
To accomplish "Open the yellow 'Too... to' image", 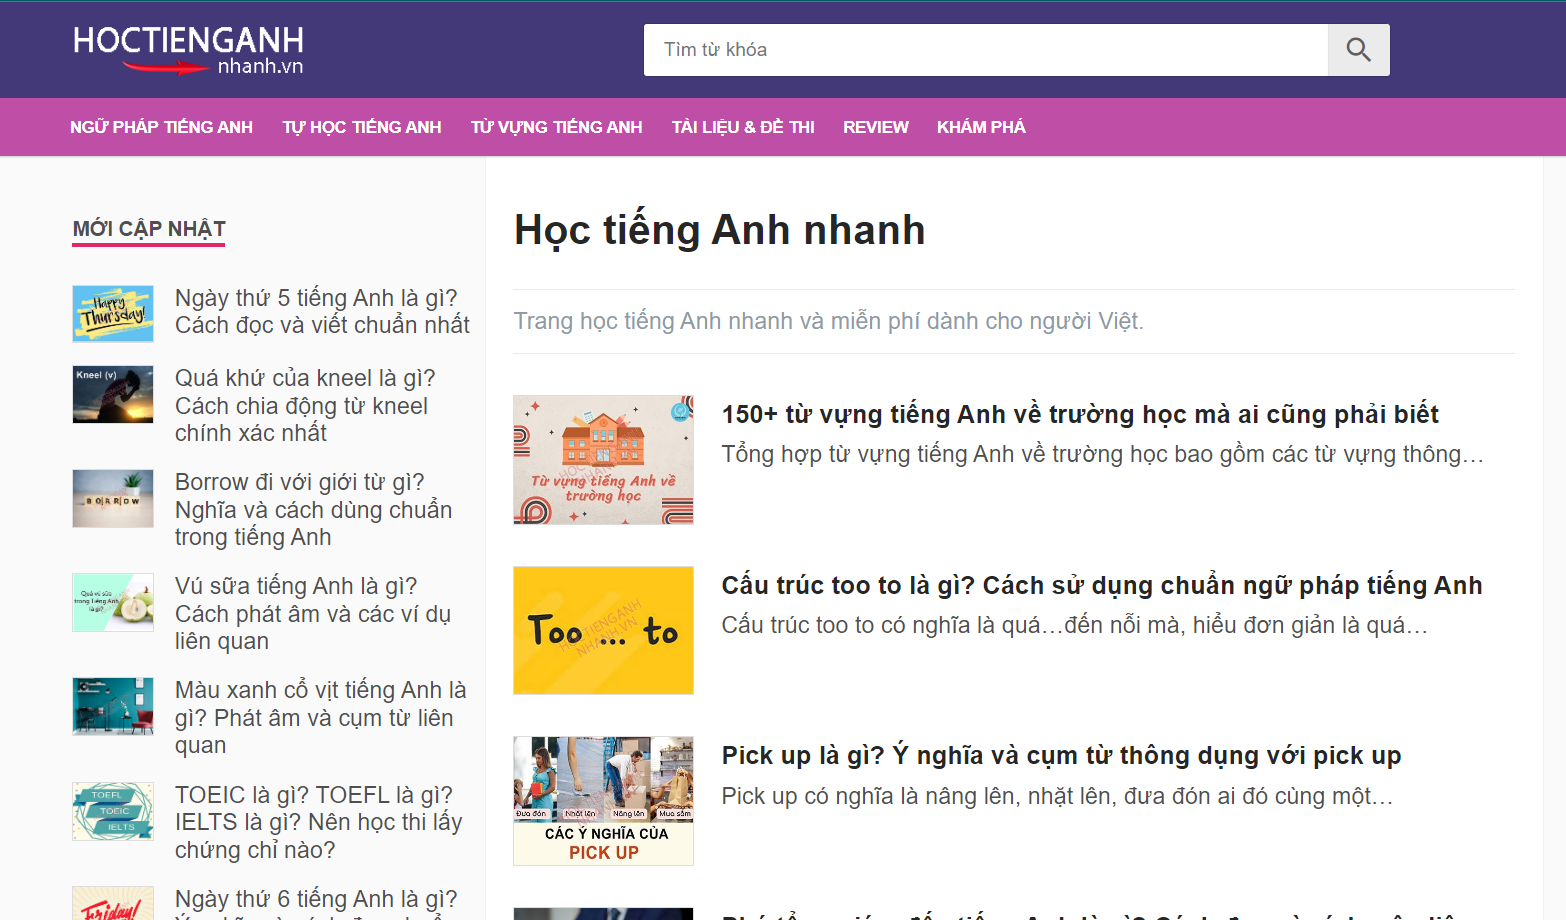I will [603, 630].
